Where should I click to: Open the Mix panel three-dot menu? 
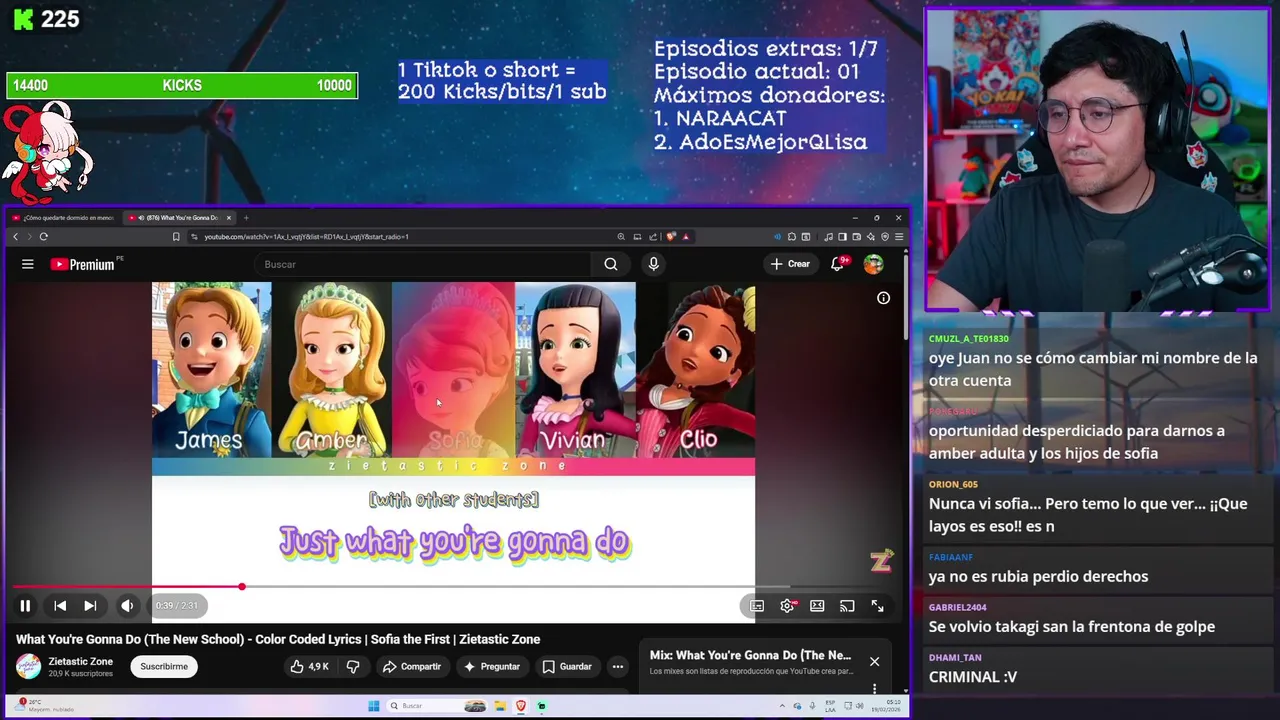874,688
